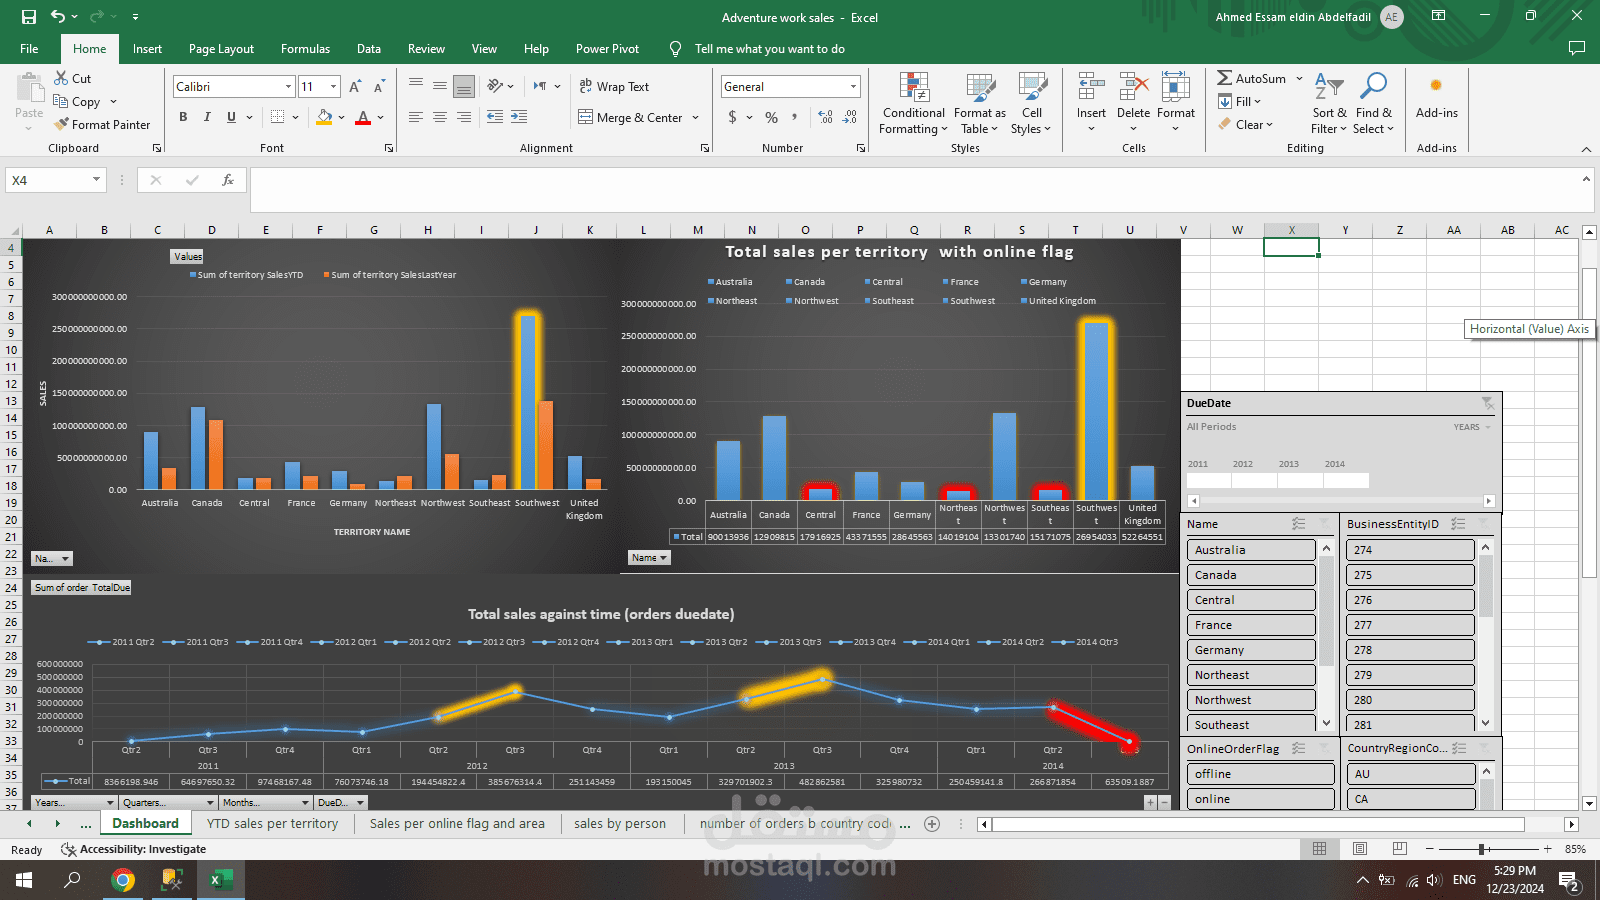
Task: Open the Windows Start menu
Action: click(x=24, y=880)
